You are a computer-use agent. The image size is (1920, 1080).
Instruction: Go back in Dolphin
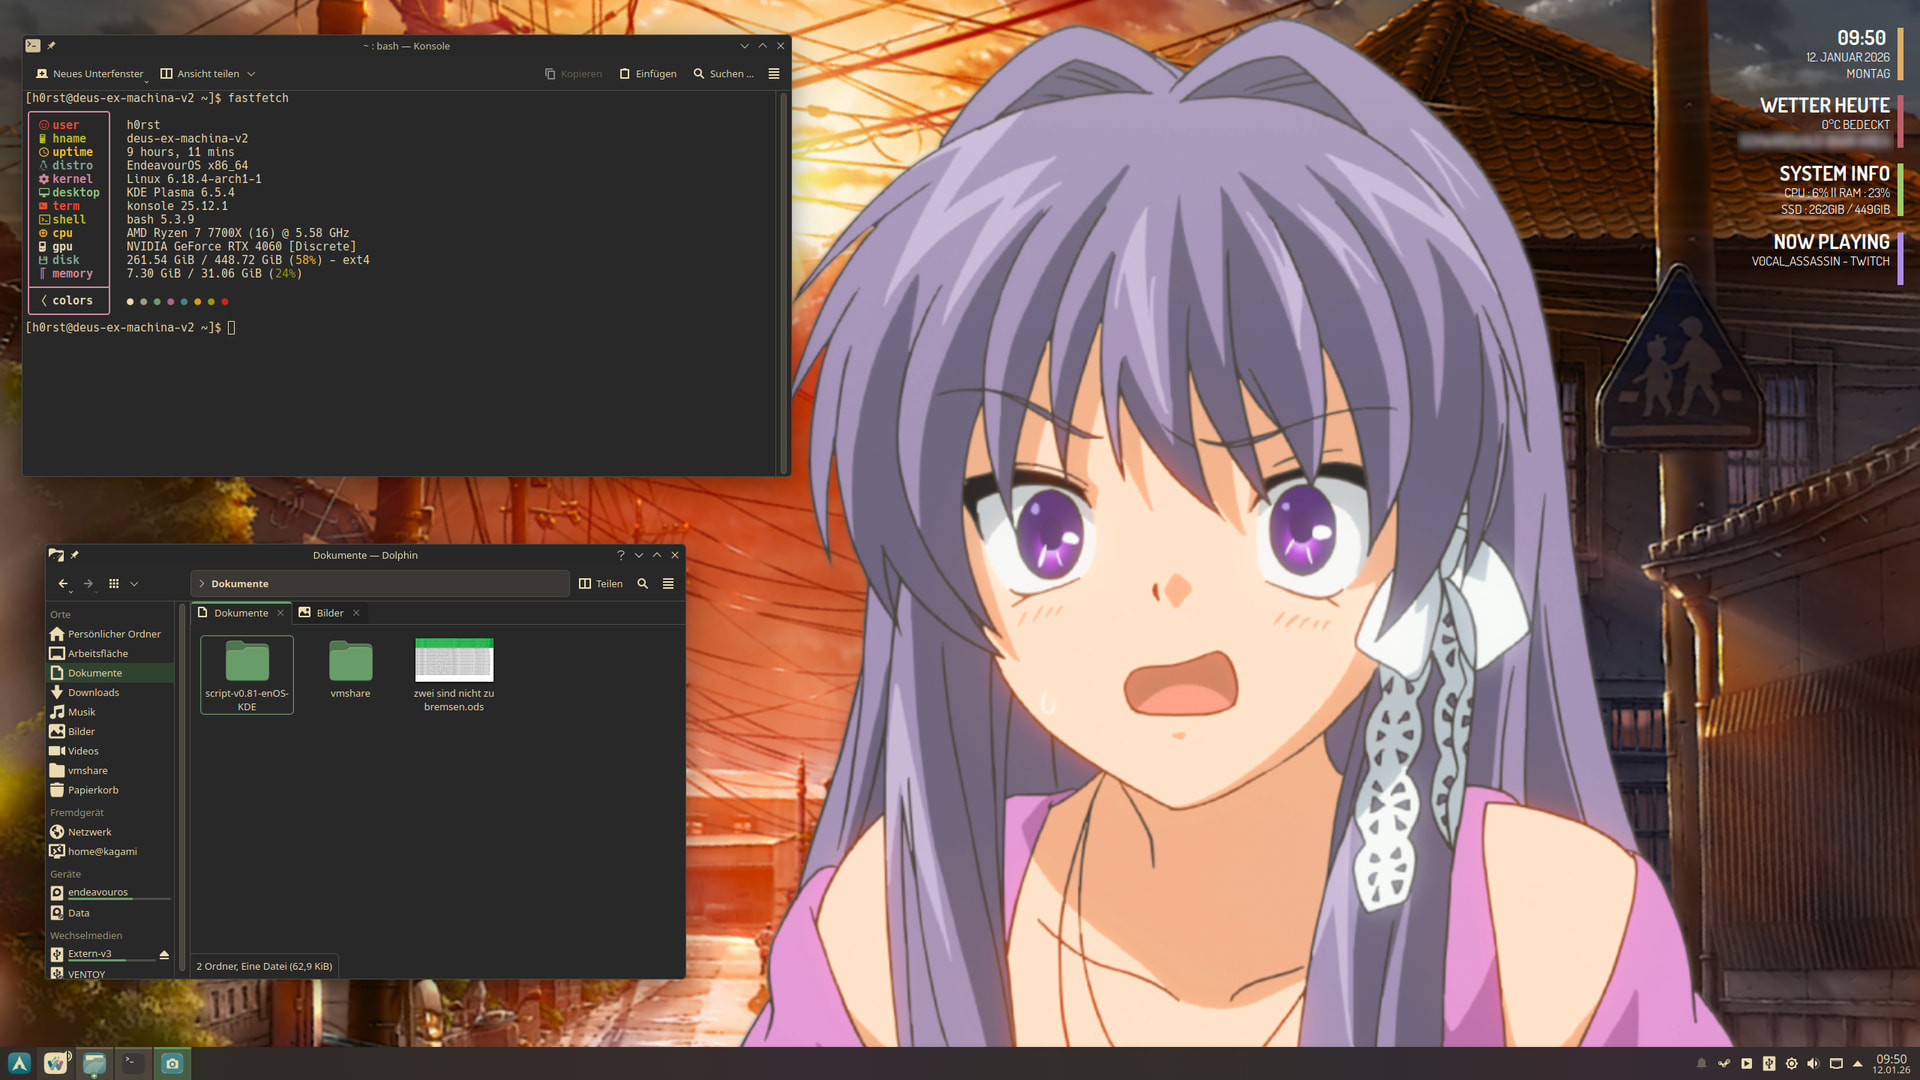pos(63,584)
